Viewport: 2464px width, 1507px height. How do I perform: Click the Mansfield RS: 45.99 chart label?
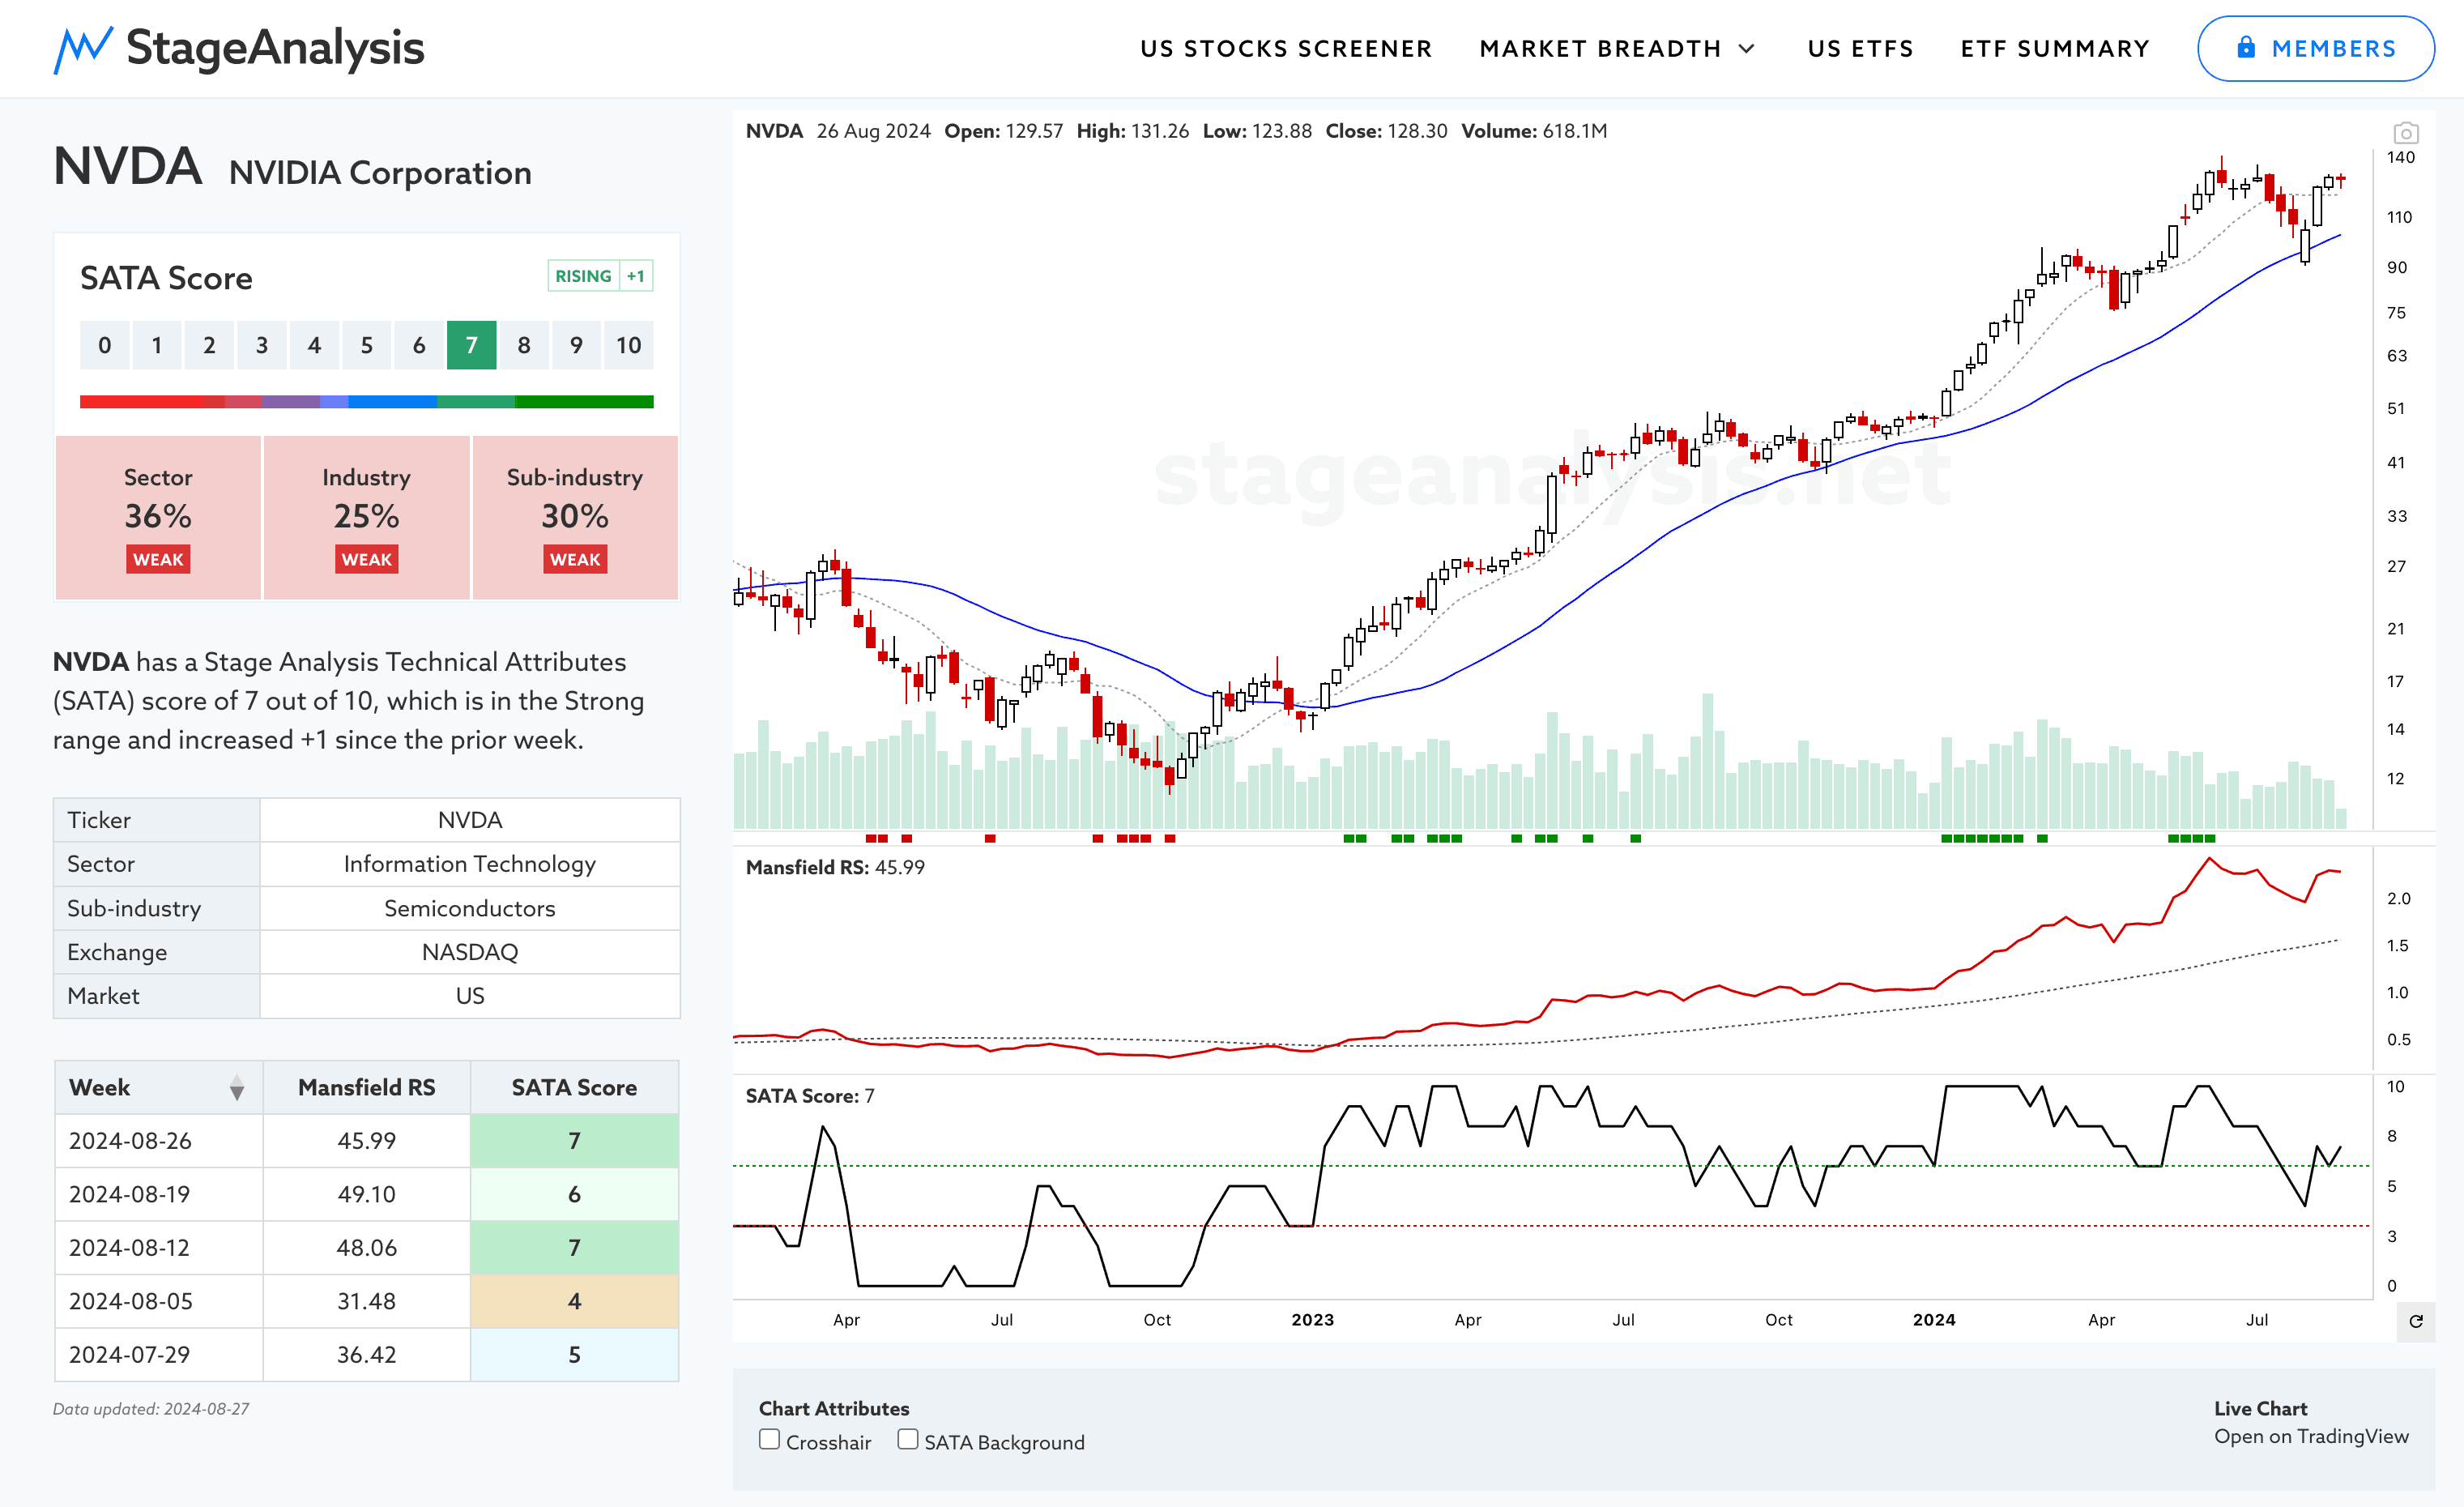coord(835,867)
